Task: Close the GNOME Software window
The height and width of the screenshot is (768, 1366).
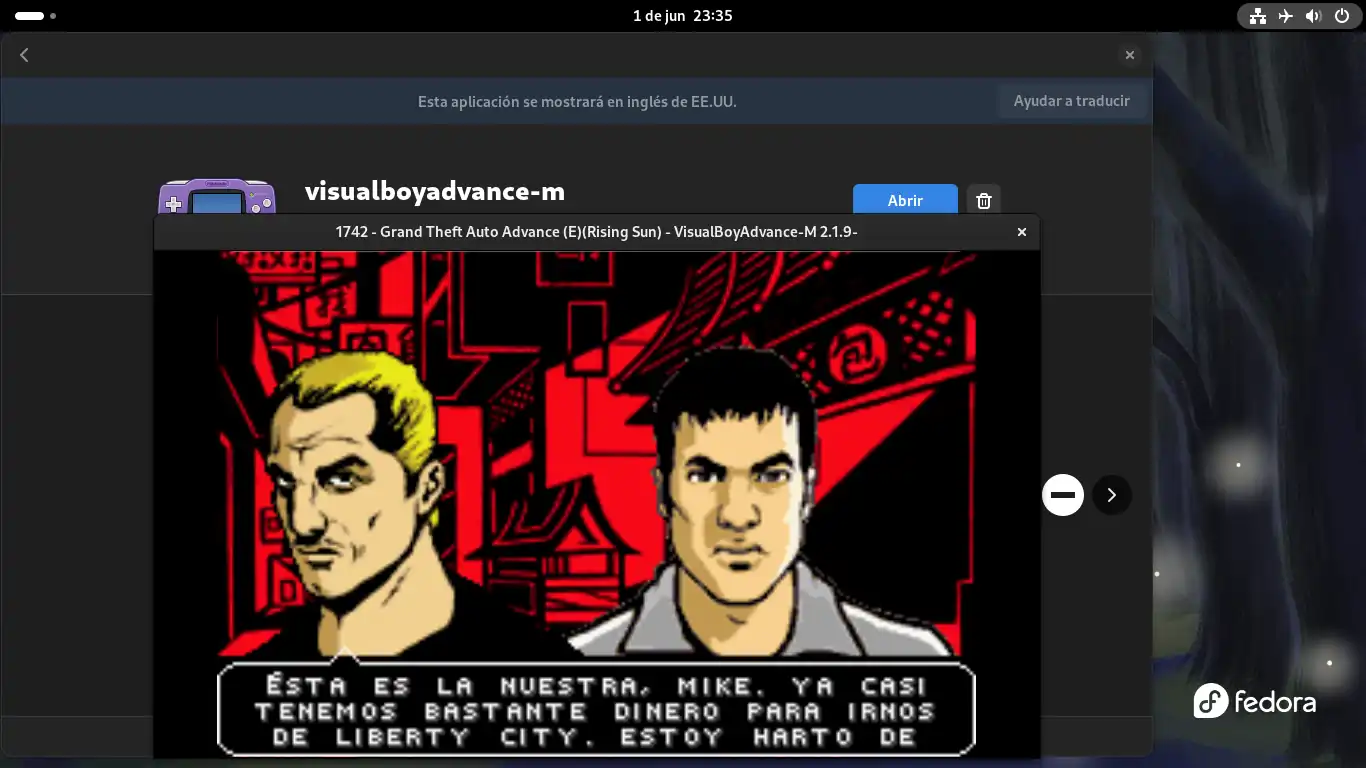Action: pos(1130,55)
